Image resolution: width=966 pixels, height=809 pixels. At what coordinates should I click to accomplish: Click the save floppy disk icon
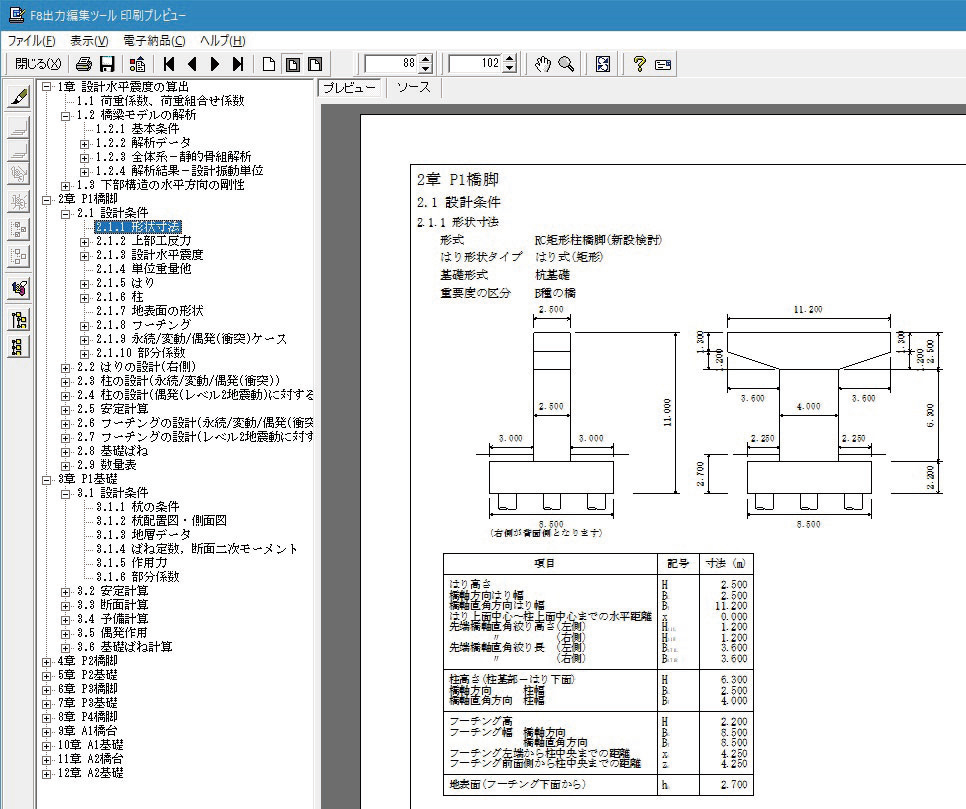pyautogui.click(x=107, y=64)
